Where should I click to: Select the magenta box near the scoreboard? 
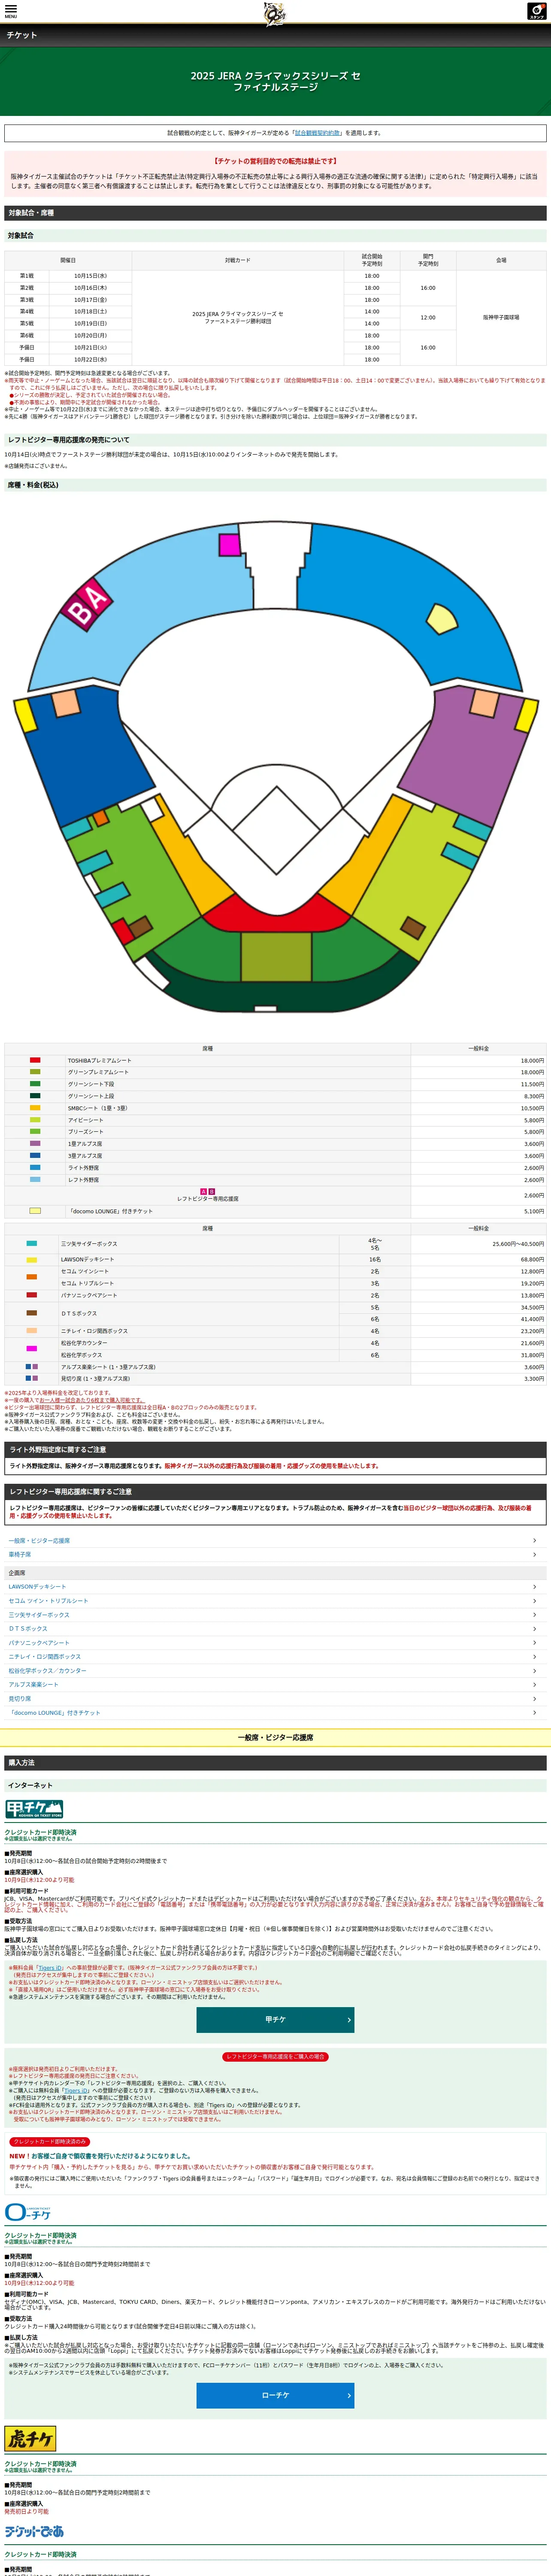tap(230, 545)
